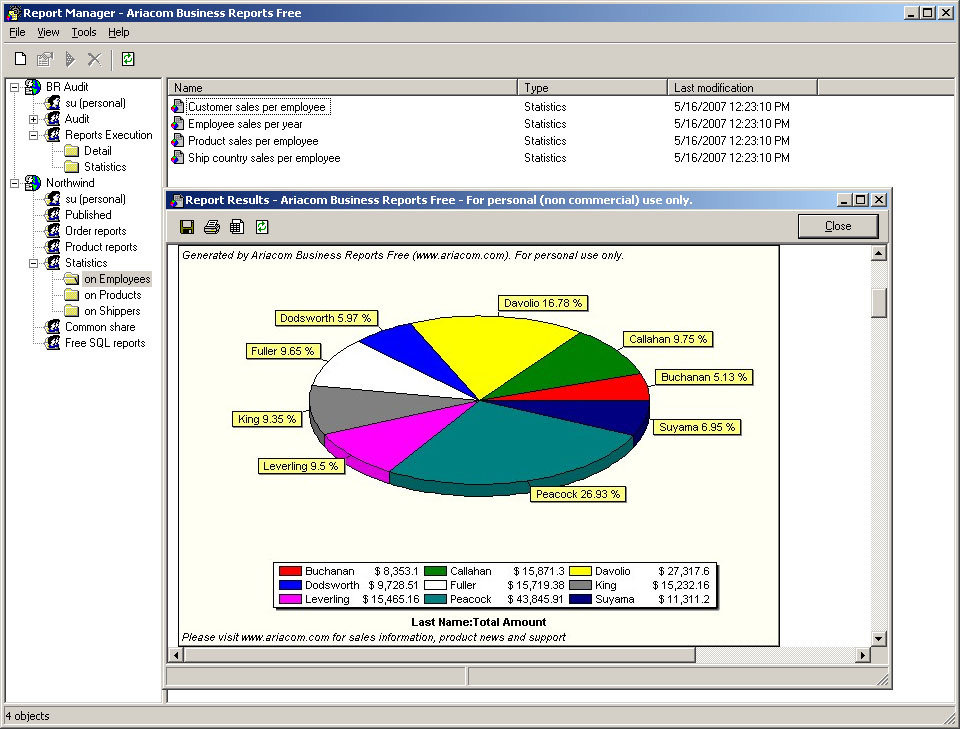
Task: Open the File menu
Action: [17, 32]
